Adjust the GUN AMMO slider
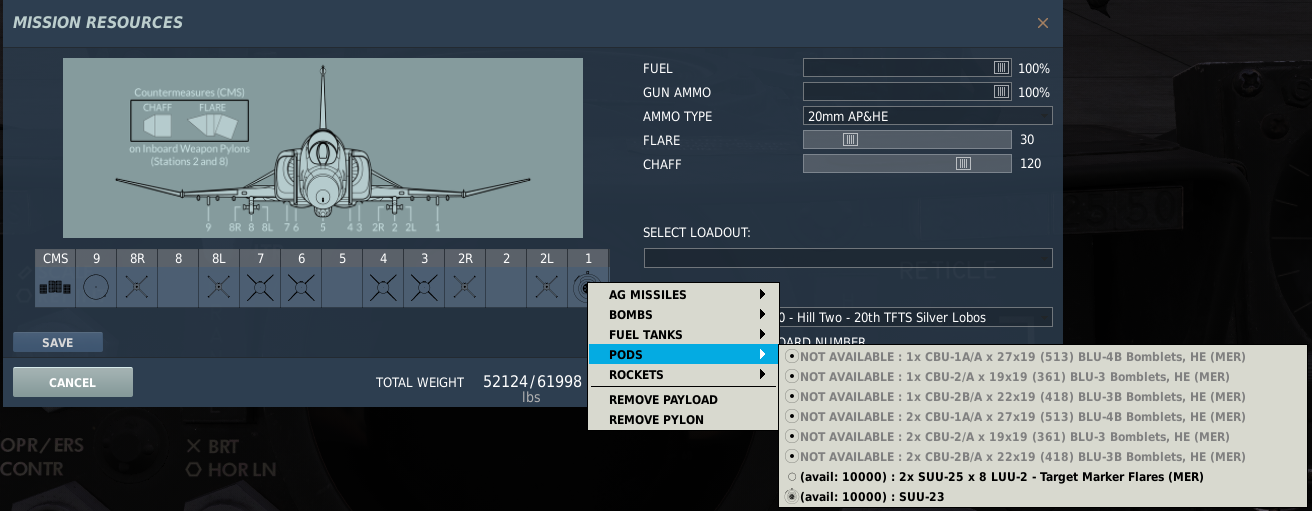1312x511 pixels. (1001, 92)
